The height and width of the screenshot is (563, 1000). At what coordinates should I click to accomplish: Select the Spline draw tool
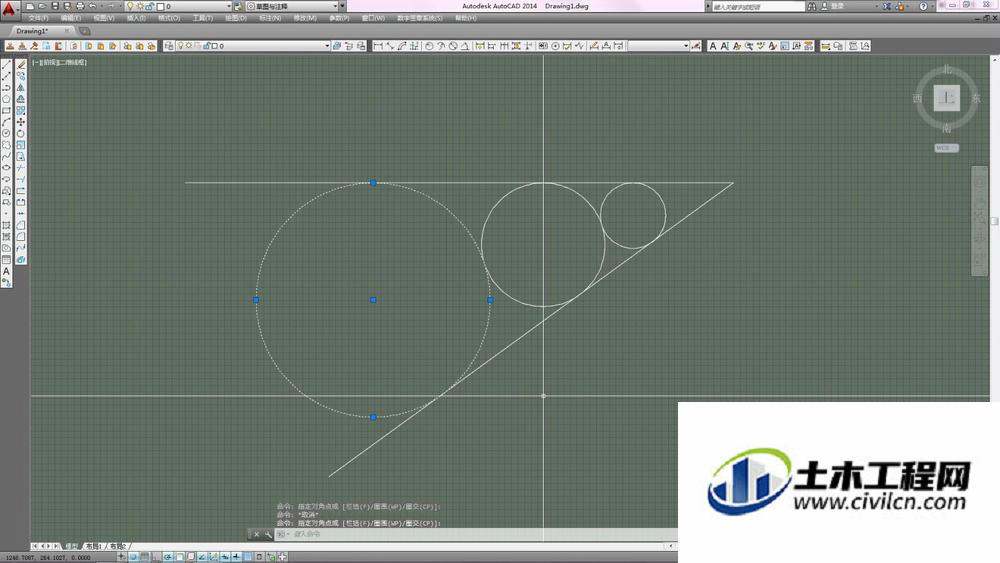tap(6, 156)
